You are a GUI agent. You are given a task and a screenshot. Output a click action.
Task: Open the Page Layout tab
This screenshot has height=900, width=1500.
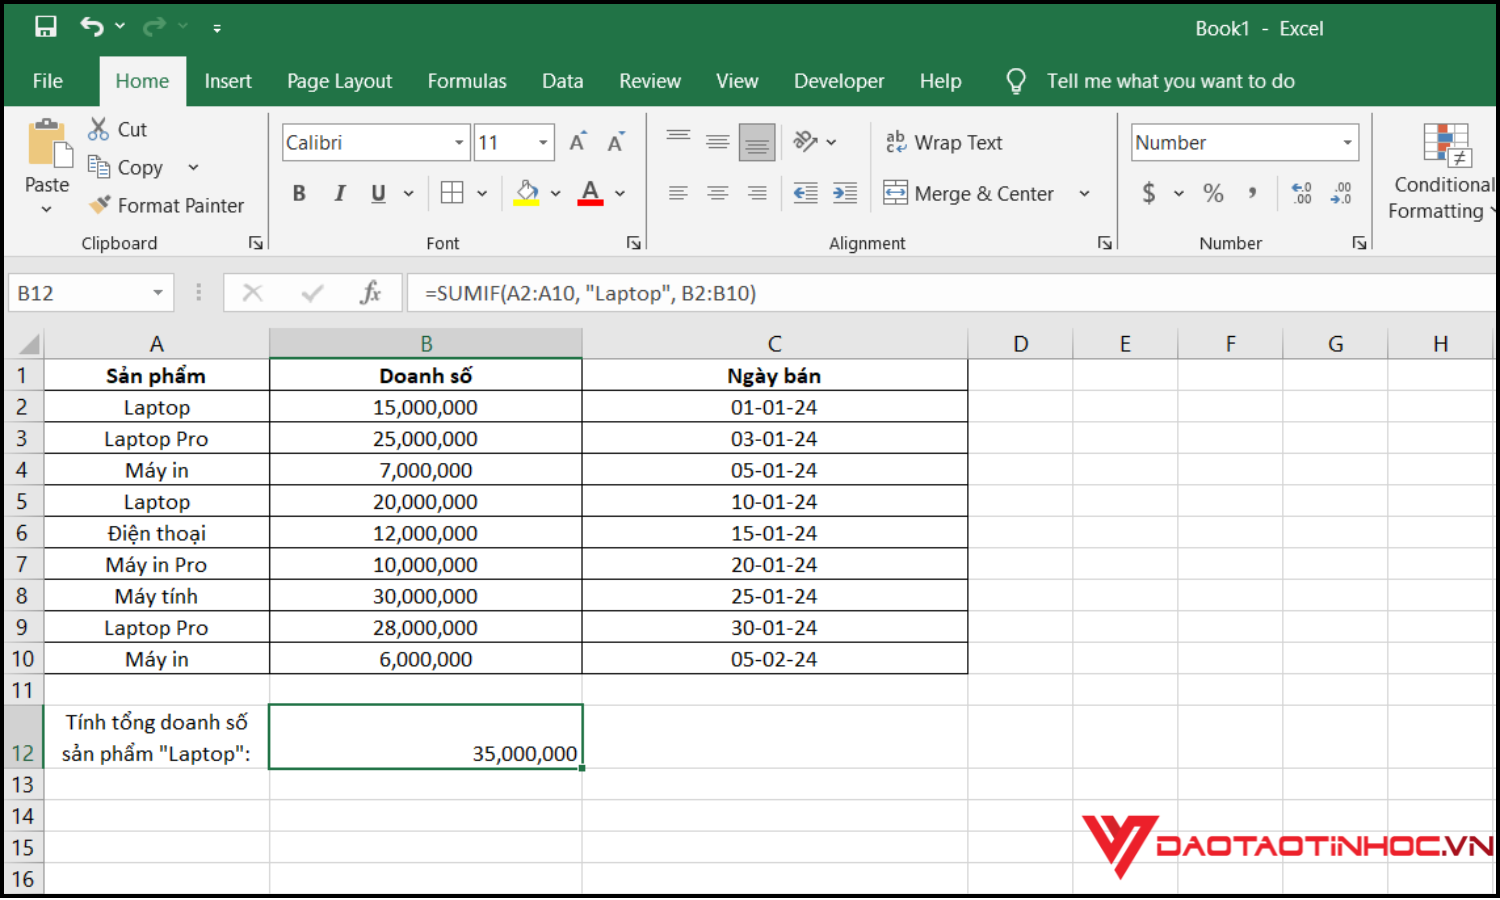point(339,81)
